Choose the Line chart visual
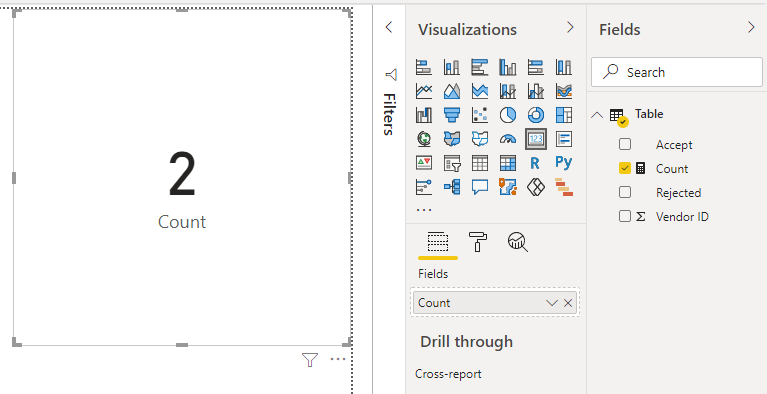Screen dimensions: 767x394 [424, 91]
